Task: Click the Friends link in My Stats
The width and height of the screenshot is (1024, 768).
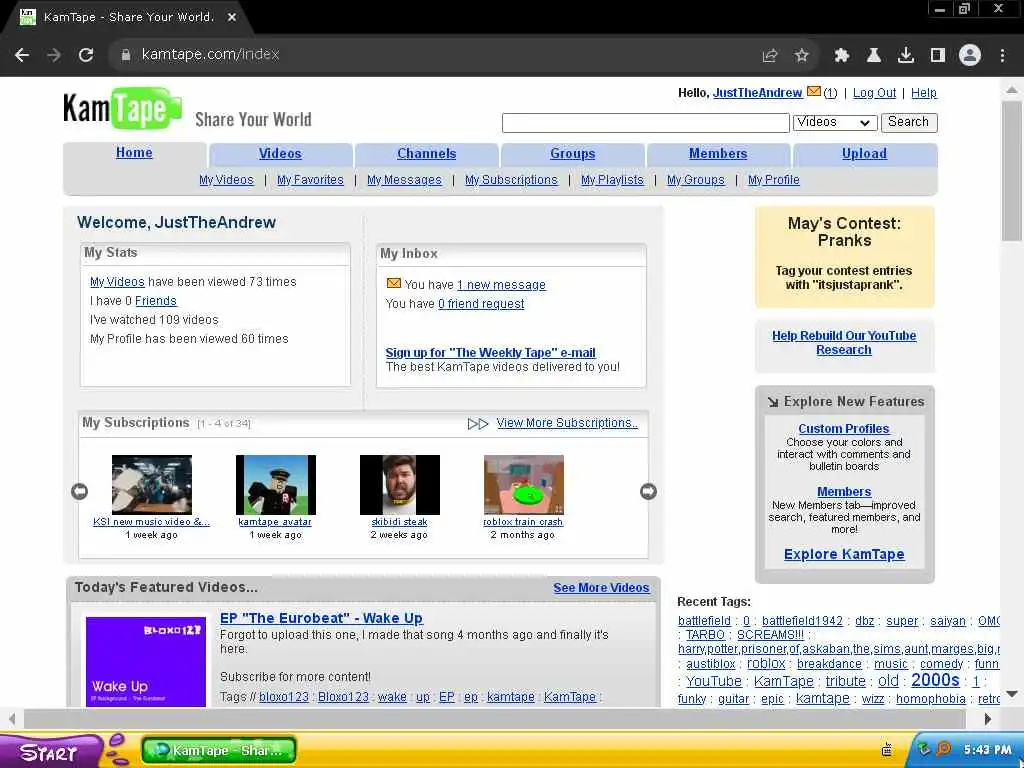Action: [155, 301]
